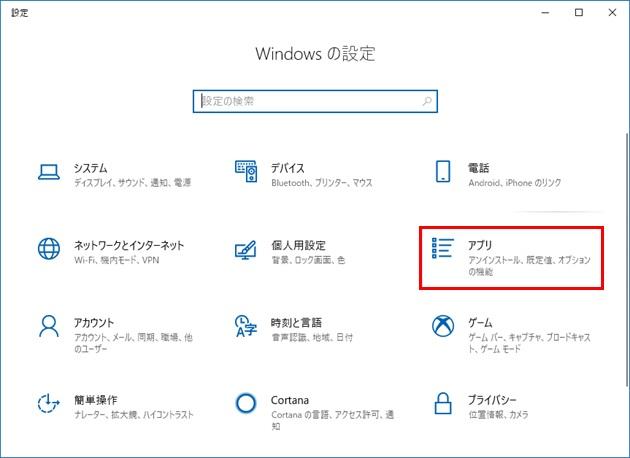The height and width of the screenshot is (458, 630).
Task: Open the ゲーム Xbox icon
Action: (443, 326)
